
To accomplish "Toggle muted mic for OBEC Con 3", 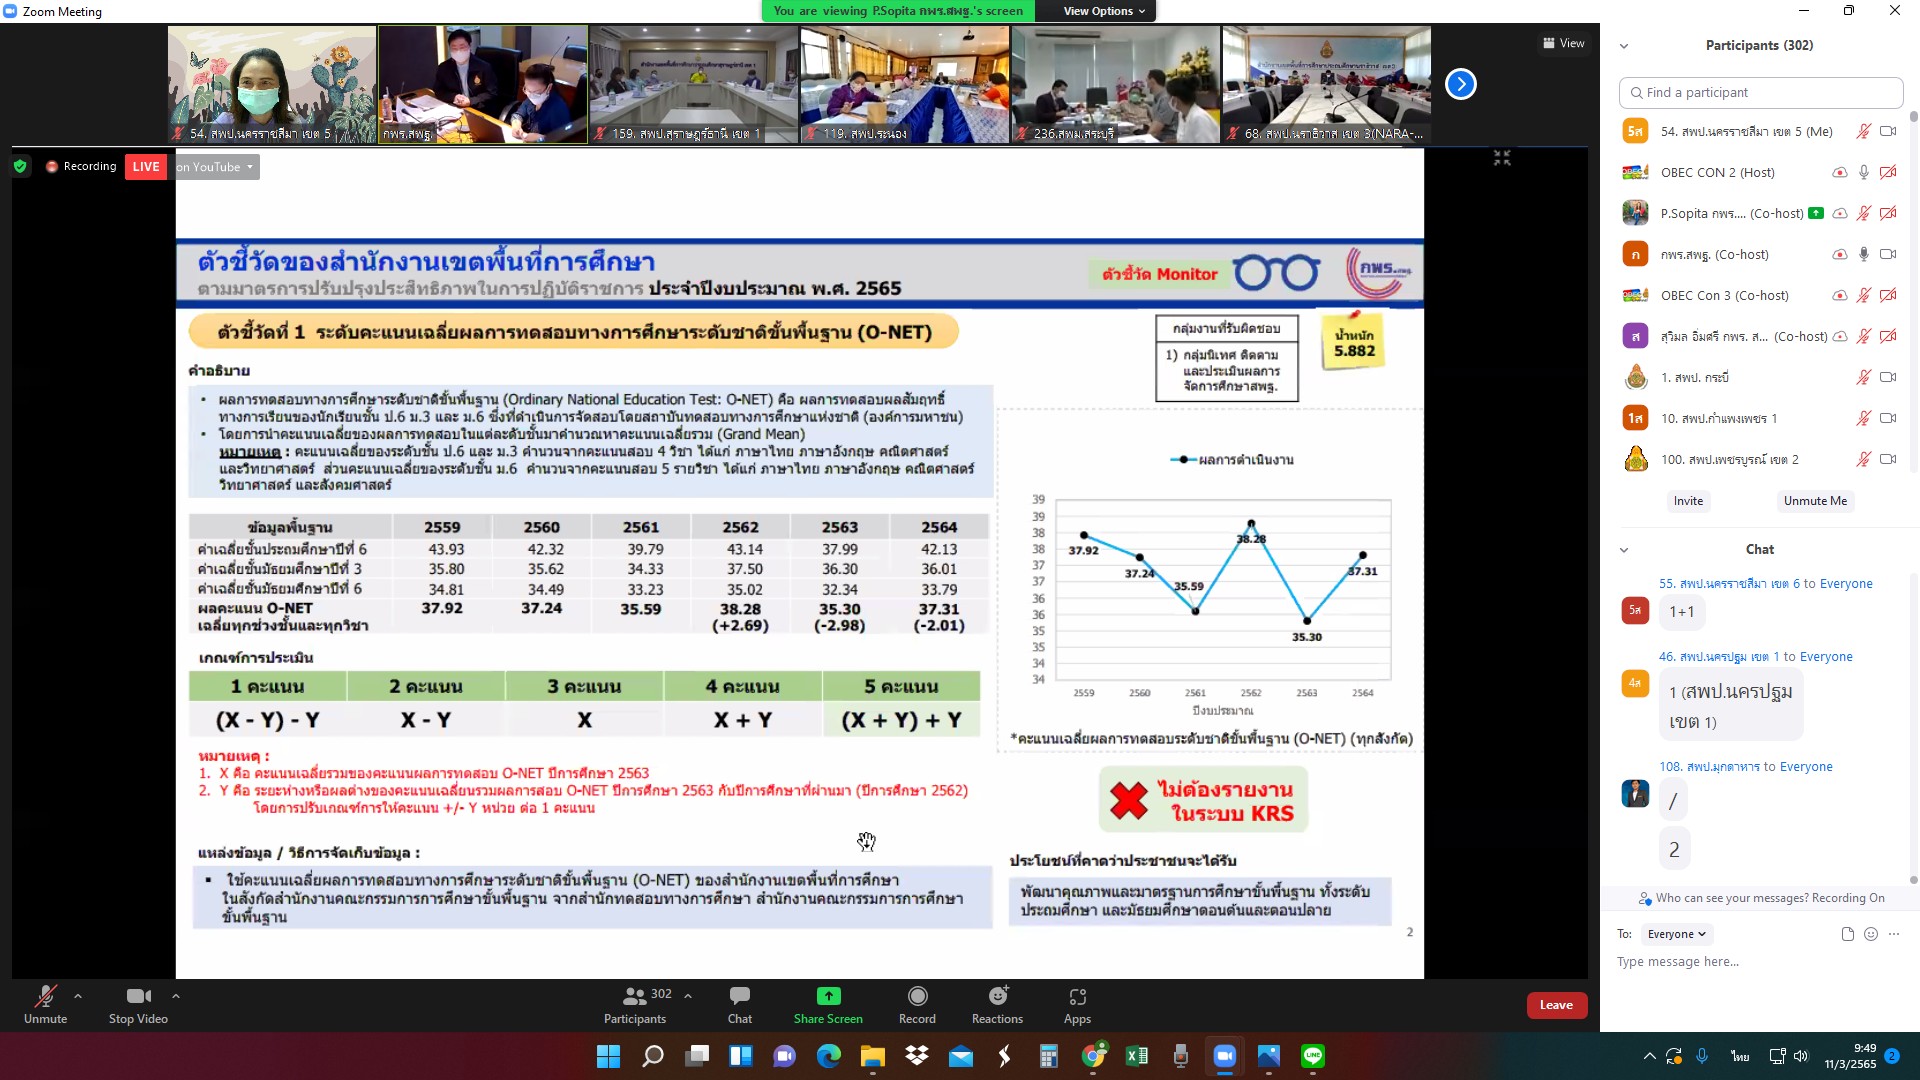I will pos(1864,295).
